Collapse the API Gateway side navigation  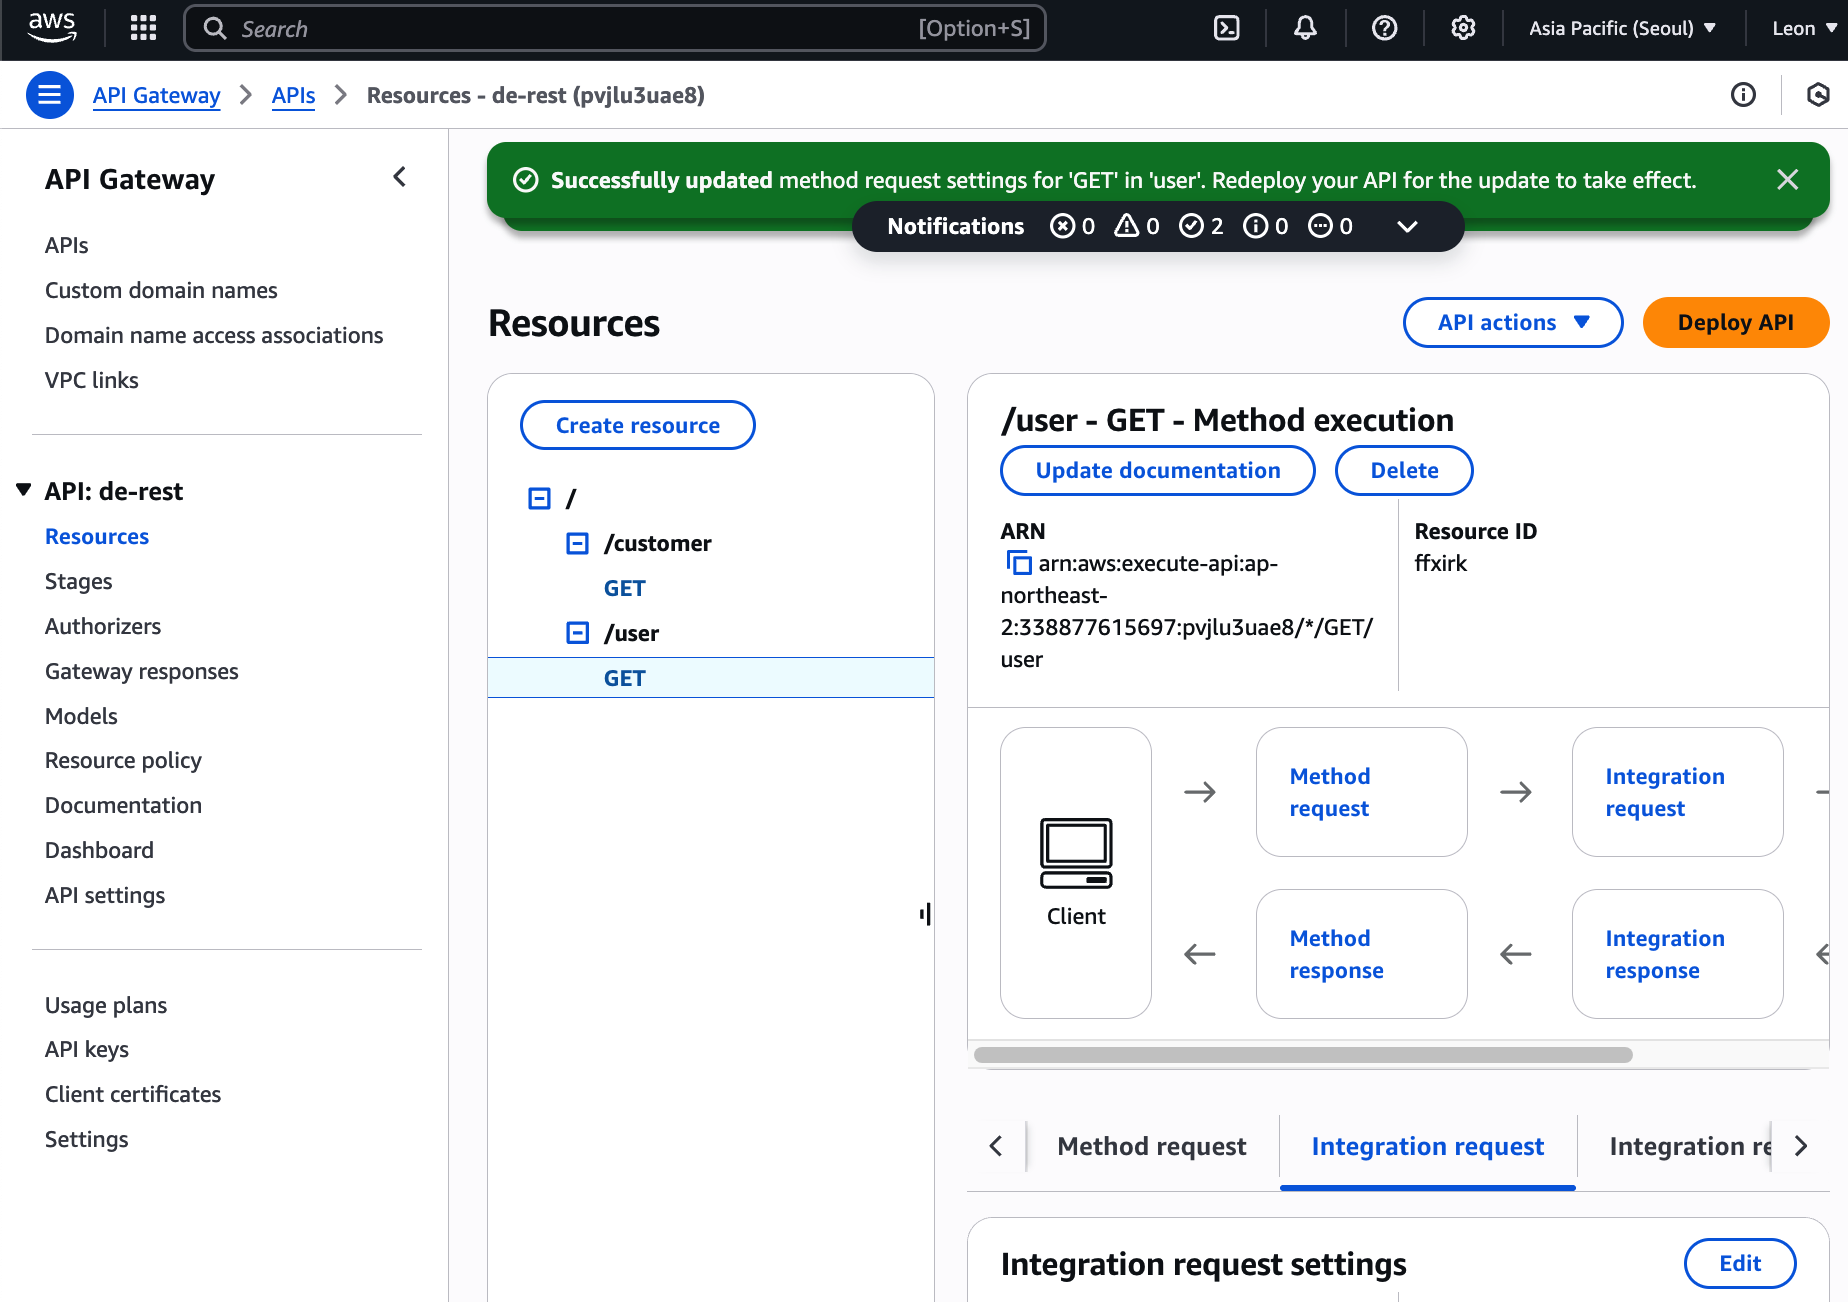pos(400,177)
